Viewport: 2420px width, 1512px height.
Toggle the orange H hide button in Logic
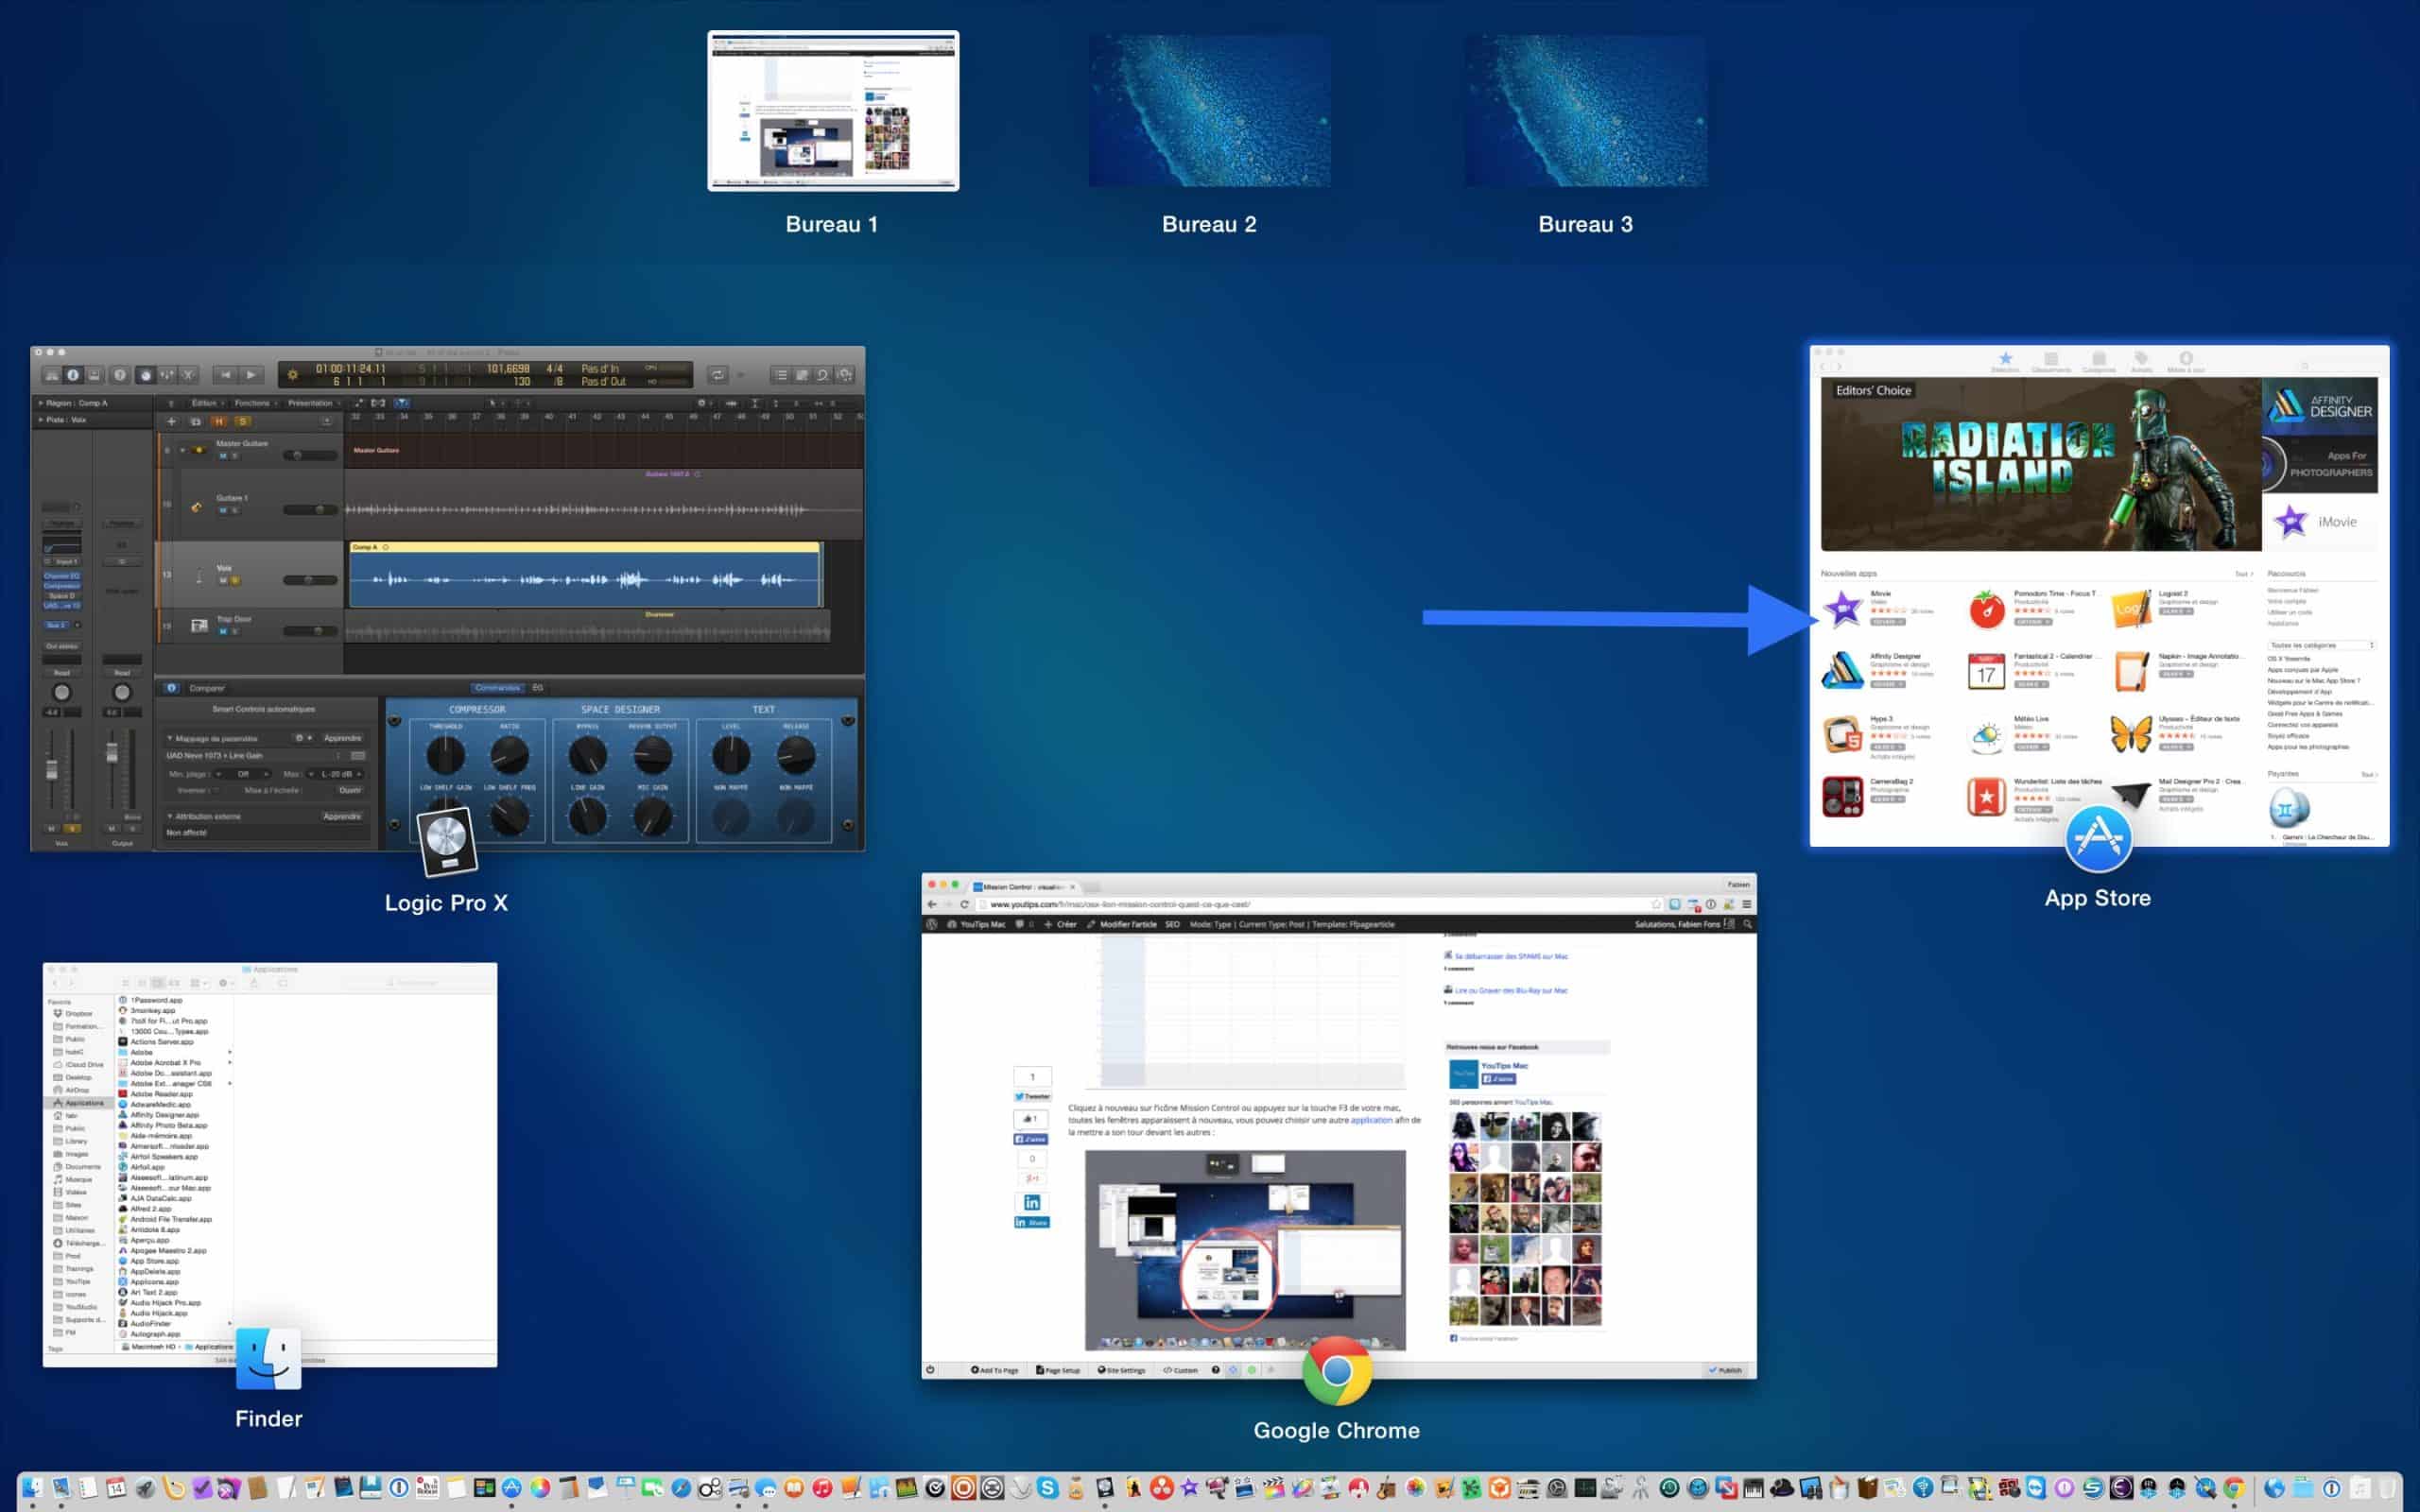click(x=219, y=422)
